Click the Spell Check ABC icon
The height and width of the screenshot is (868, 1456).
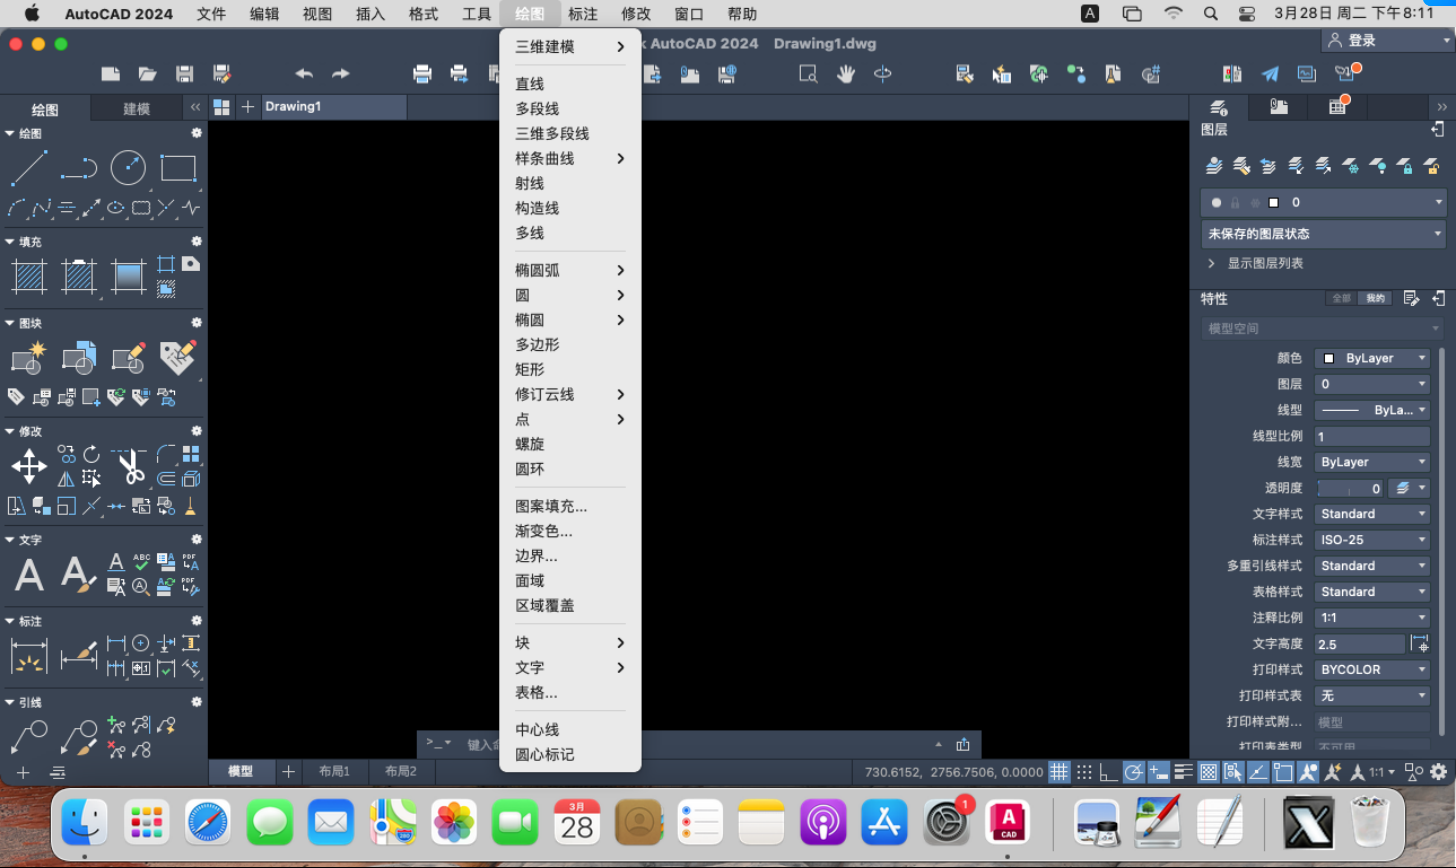141,562
